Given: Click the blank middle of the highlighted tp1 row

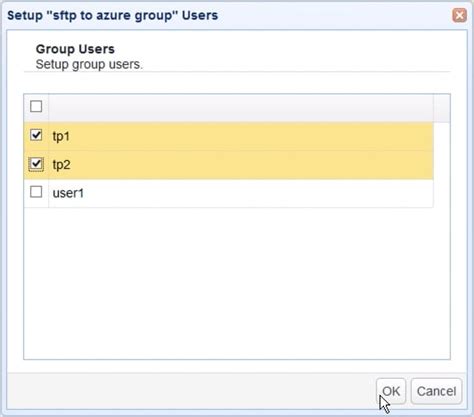Looking at the screenshot, I should pos(241,136).
